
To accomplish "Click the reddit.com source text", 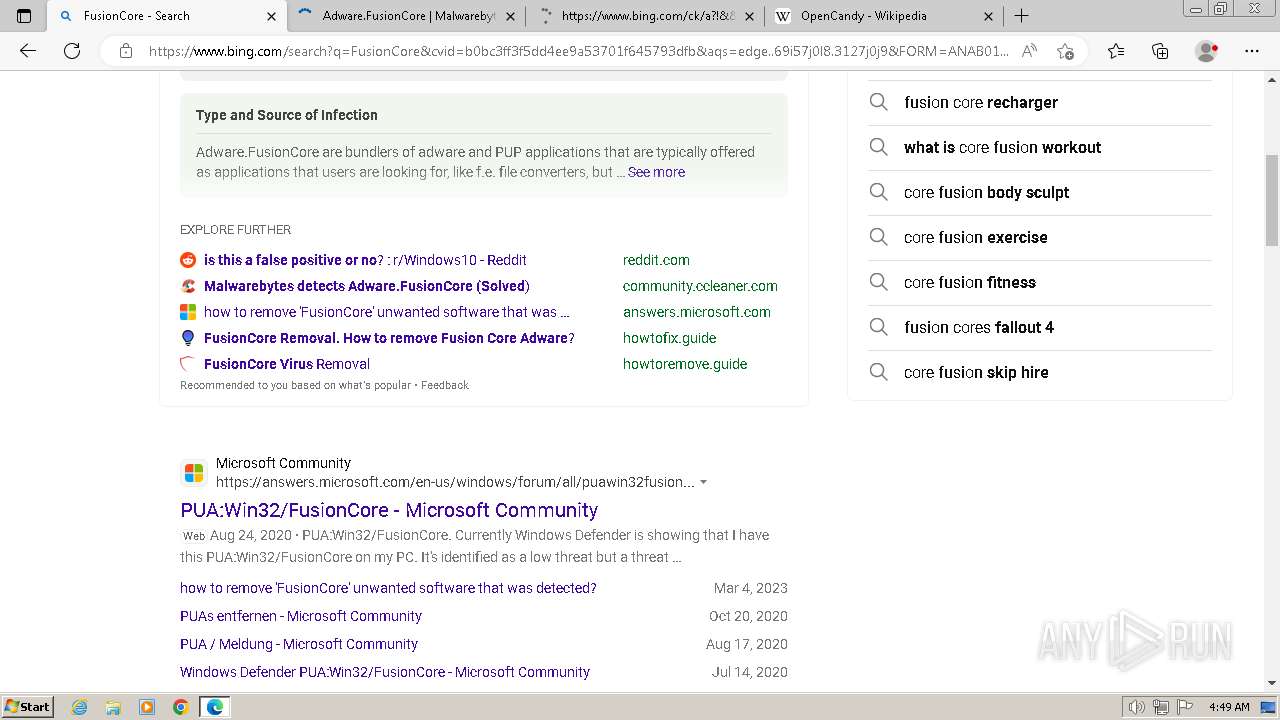I will pos(656,260).
